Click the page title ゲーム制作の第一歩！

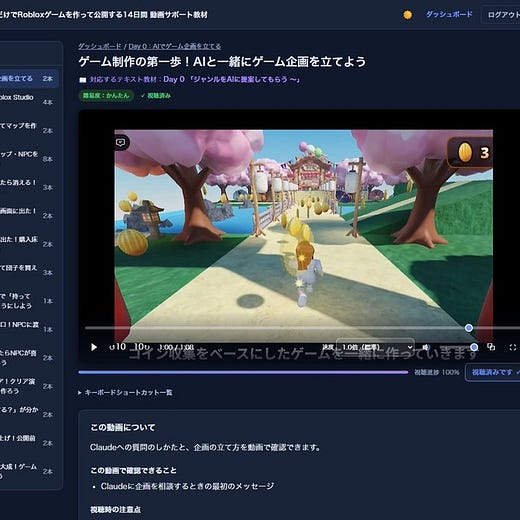(x=222, y=62)
